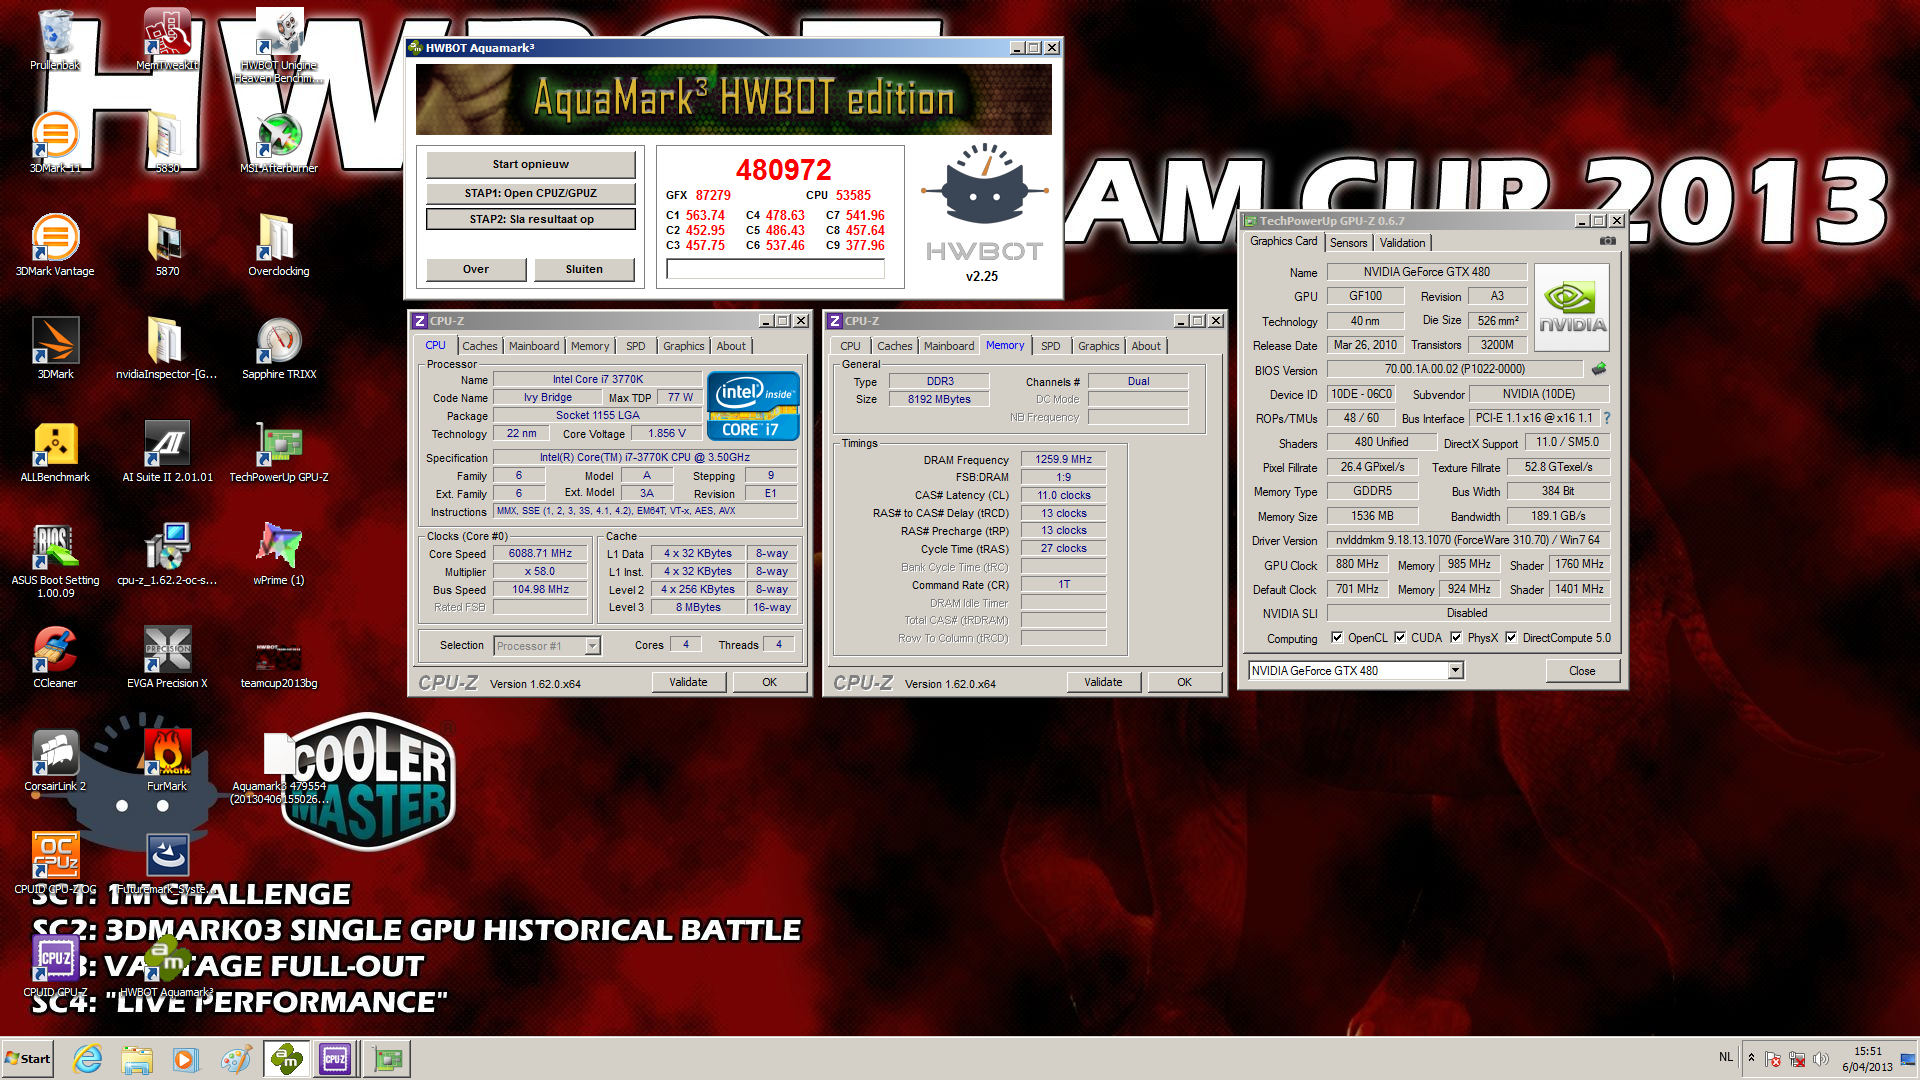Viewport: 1920px width, 1080px height.
Task: Click NL language indicator in taskbar
Action: pyautogui.click(x=1726, y=1057)
